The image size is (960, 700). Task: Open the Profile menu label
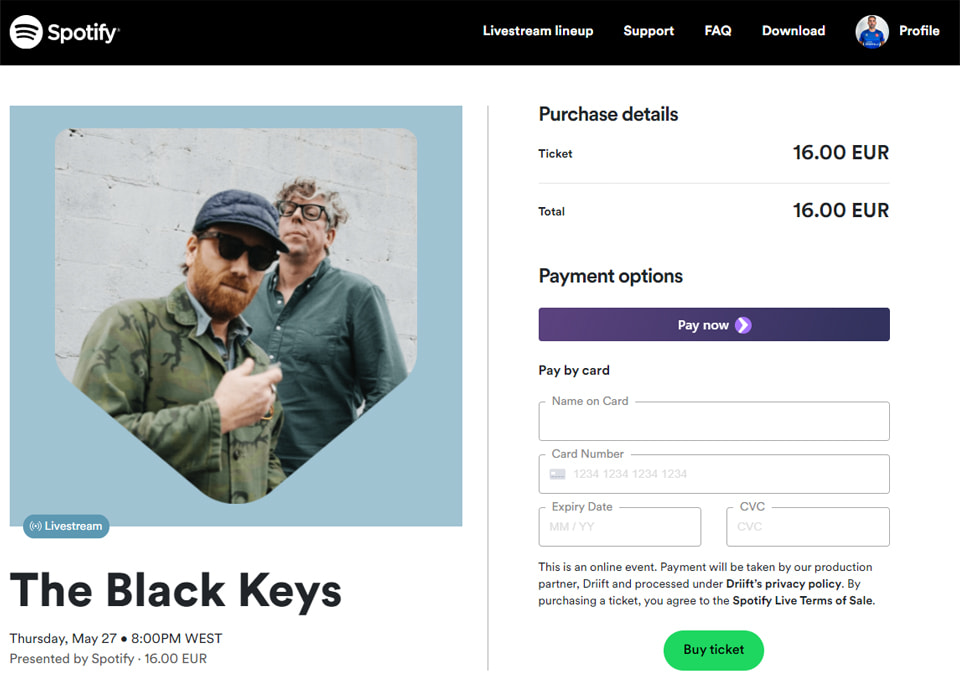tap(919, 31)
